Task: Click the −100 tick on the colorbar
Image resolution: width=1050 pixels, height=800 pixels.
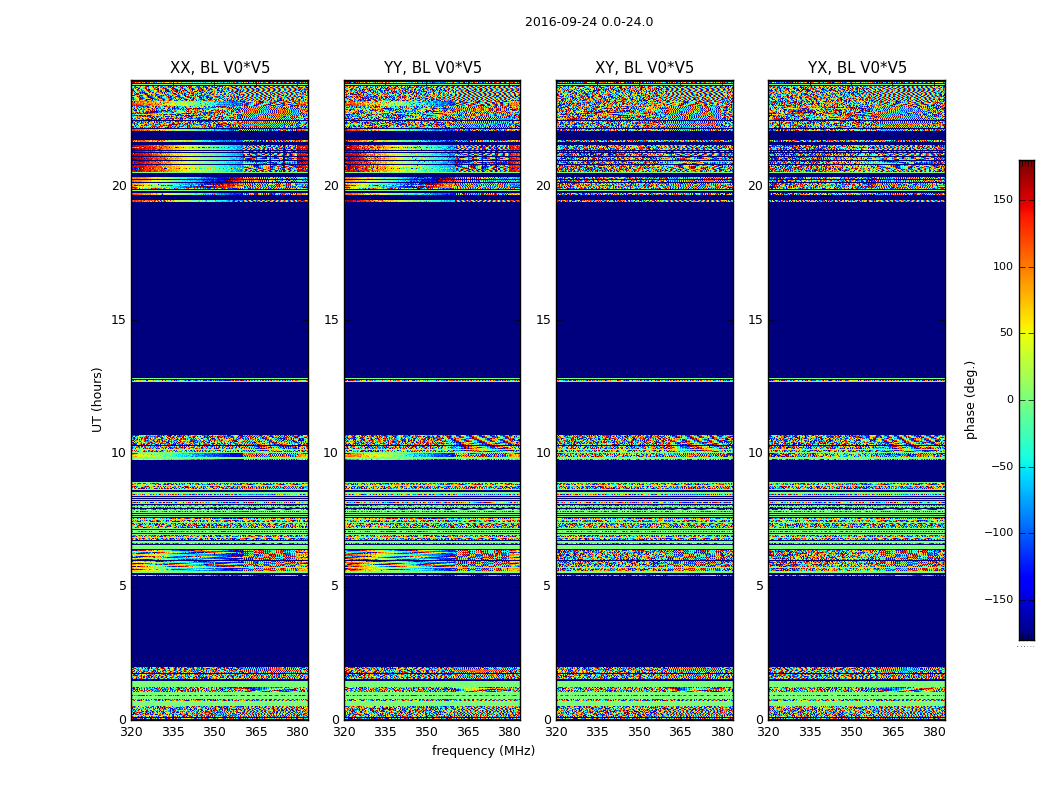Action: [998, 532]
